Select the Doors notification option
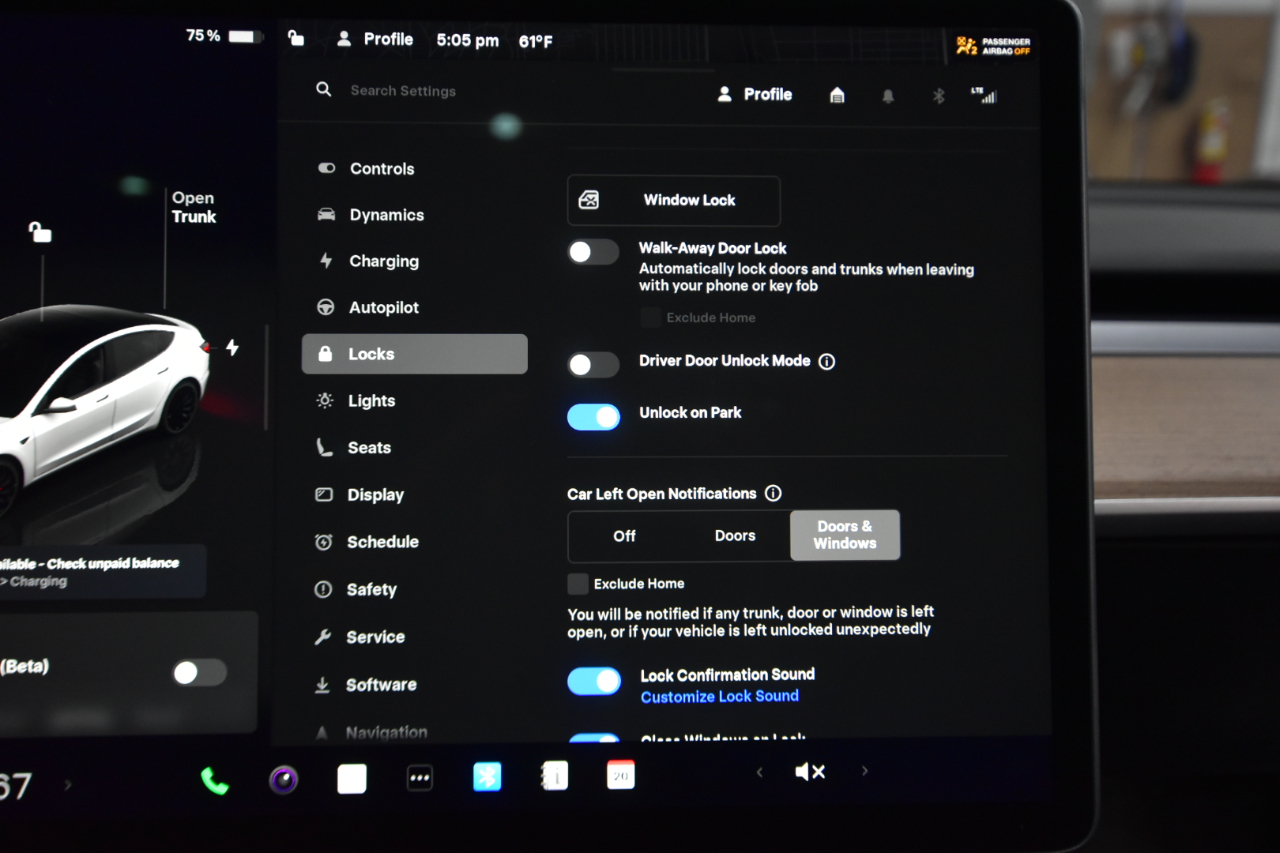This screenshot has height=853, width=1280. [735, 536]
